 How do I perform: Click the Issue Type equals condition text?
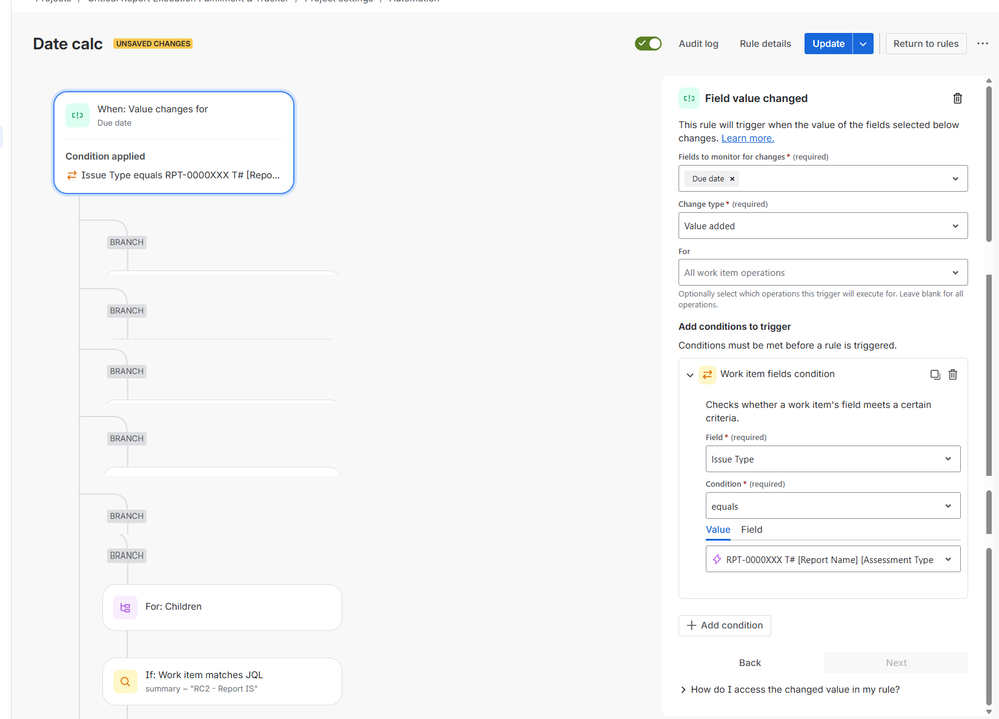180,175
